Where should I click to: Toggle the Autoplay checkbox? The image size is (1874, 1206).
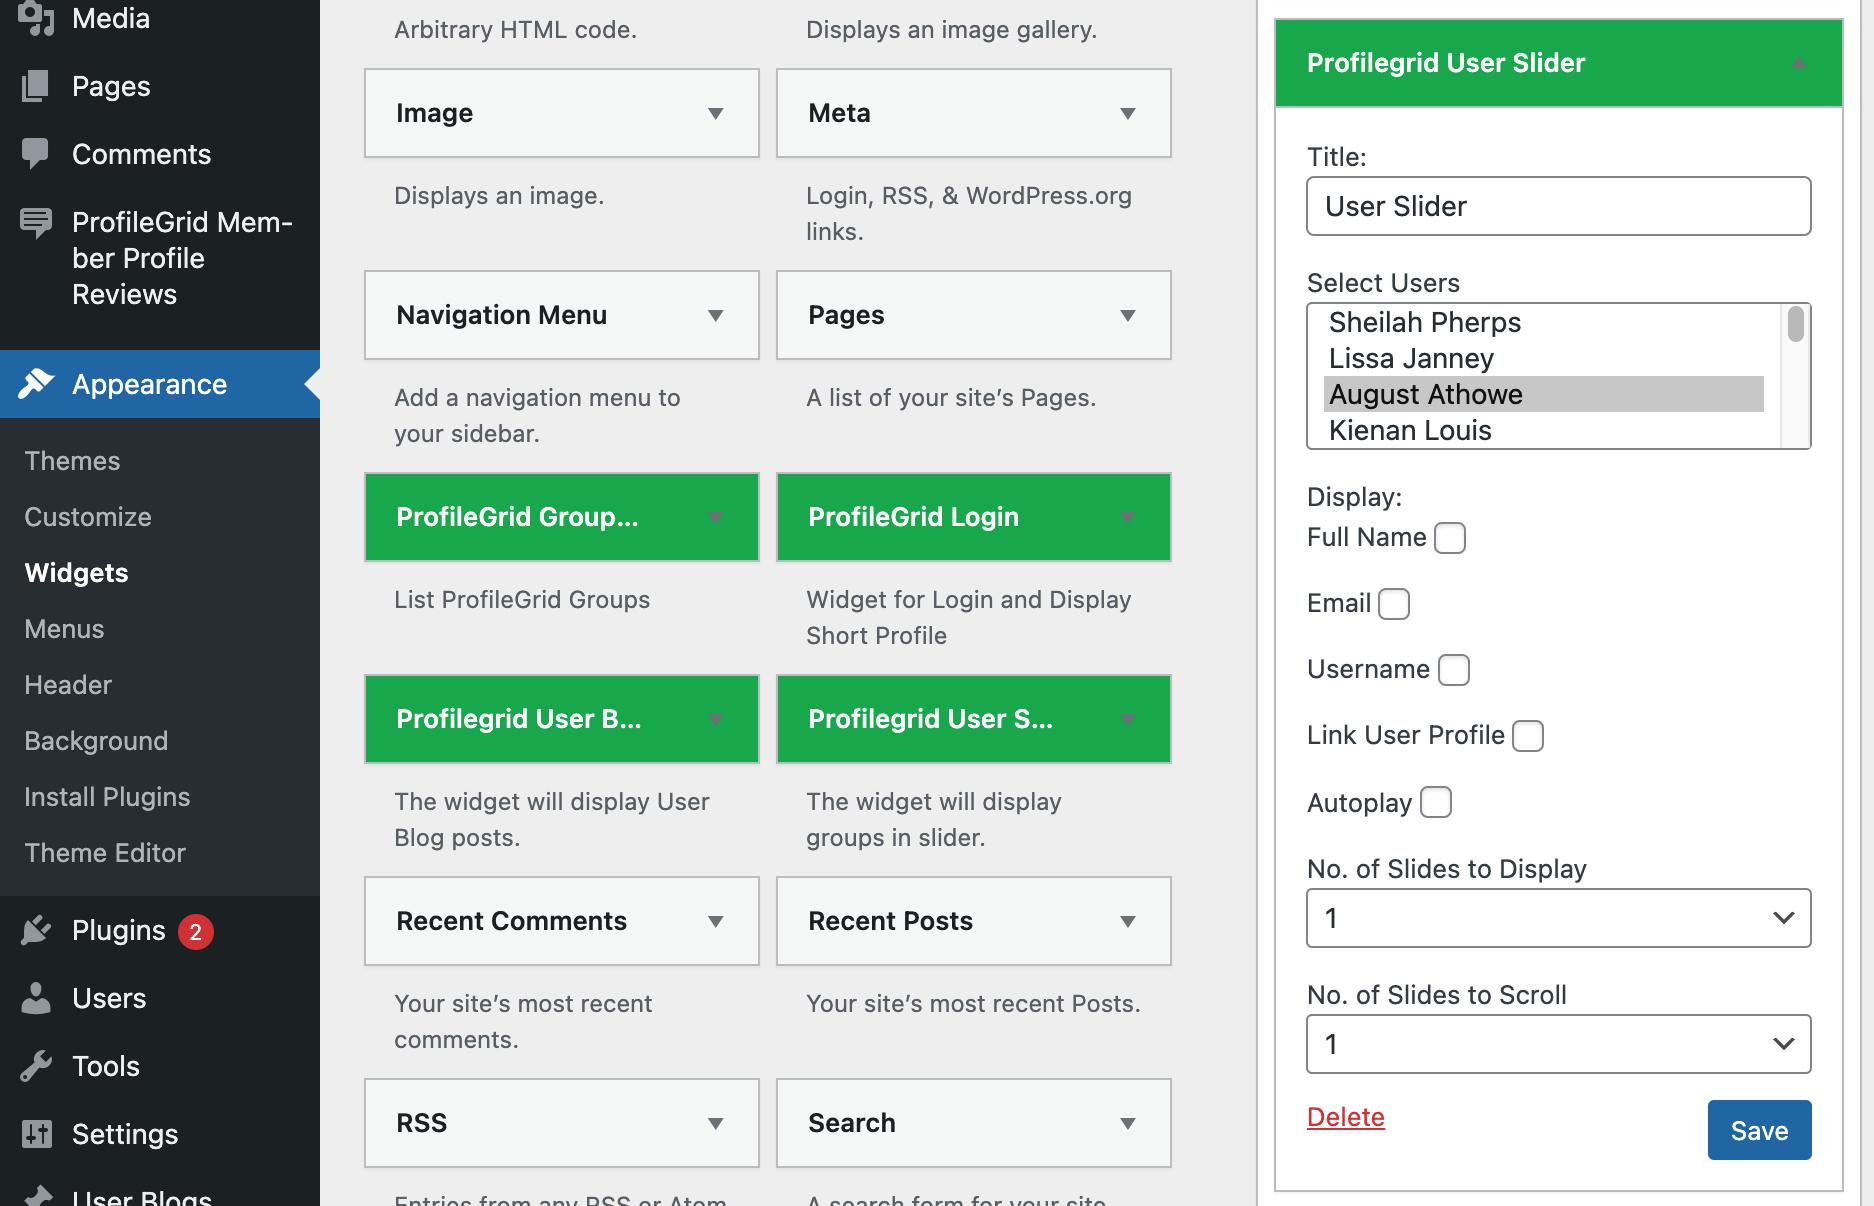(x=1436, y=802)
